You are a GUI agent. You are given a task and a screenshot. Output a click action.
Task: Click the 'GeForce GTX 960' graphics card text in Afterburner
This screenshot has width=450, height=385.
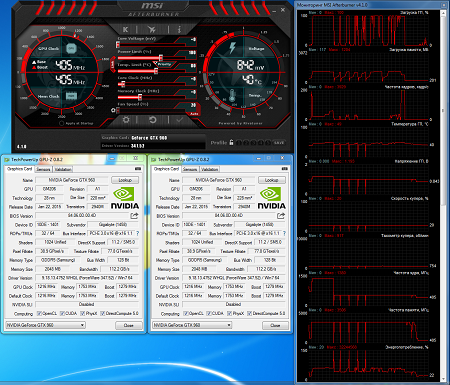149,138
